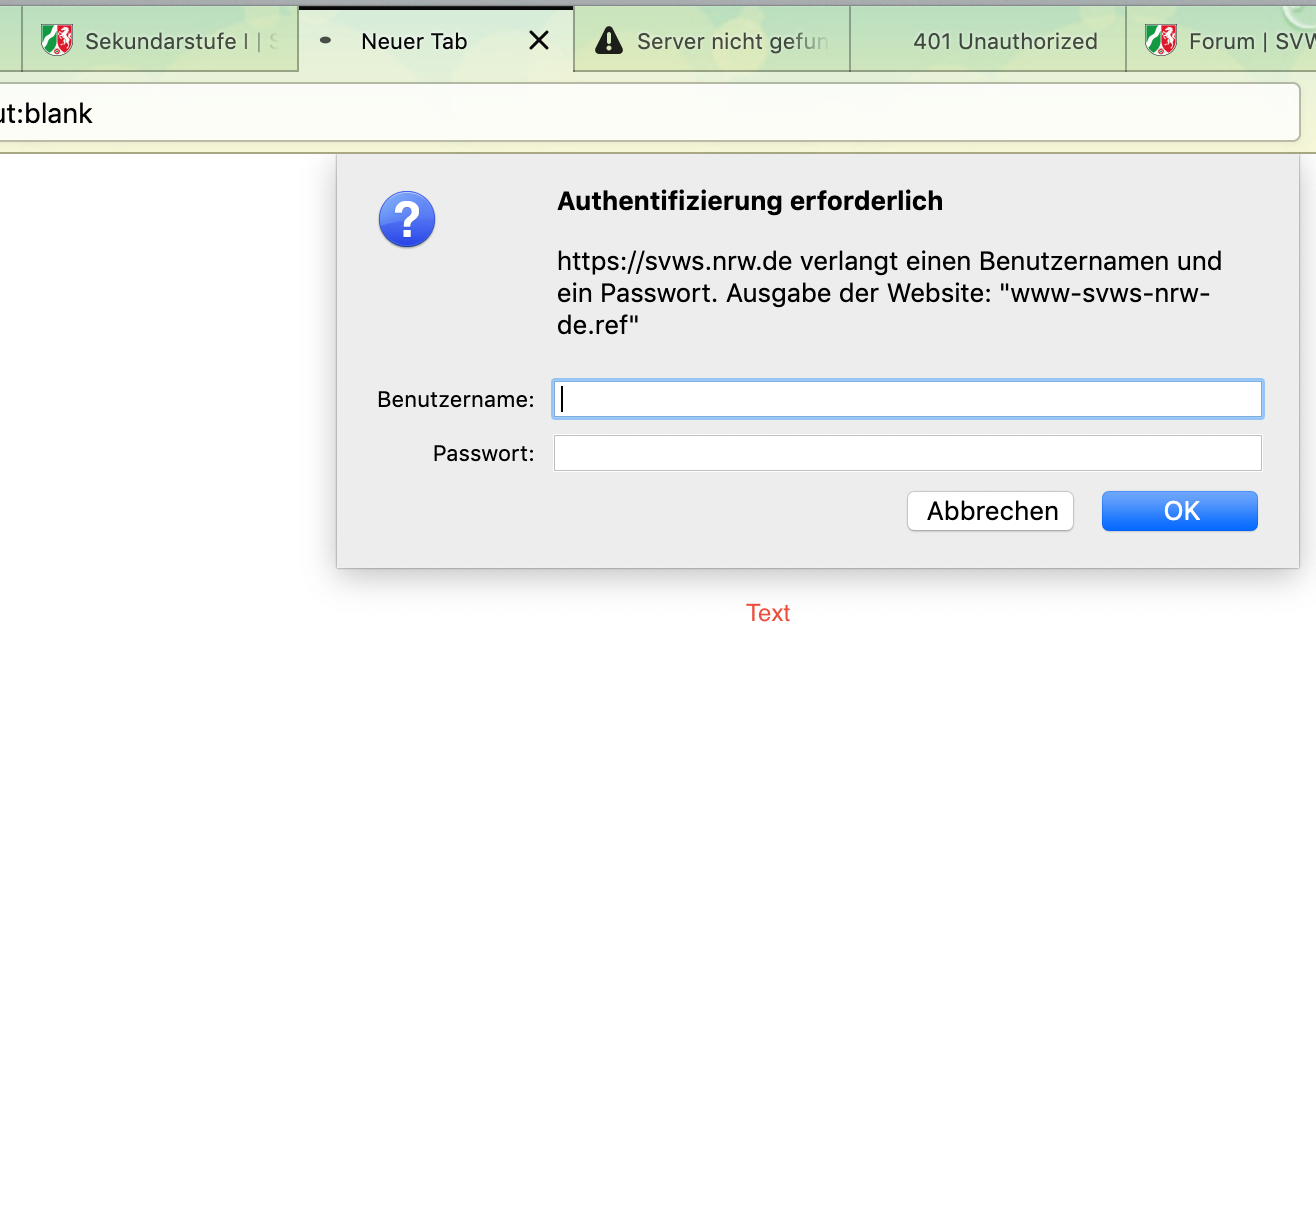Click the NRW crest favicon on Forum tab
This screenshot has width=1316, height=1226.
point(1161,41)
